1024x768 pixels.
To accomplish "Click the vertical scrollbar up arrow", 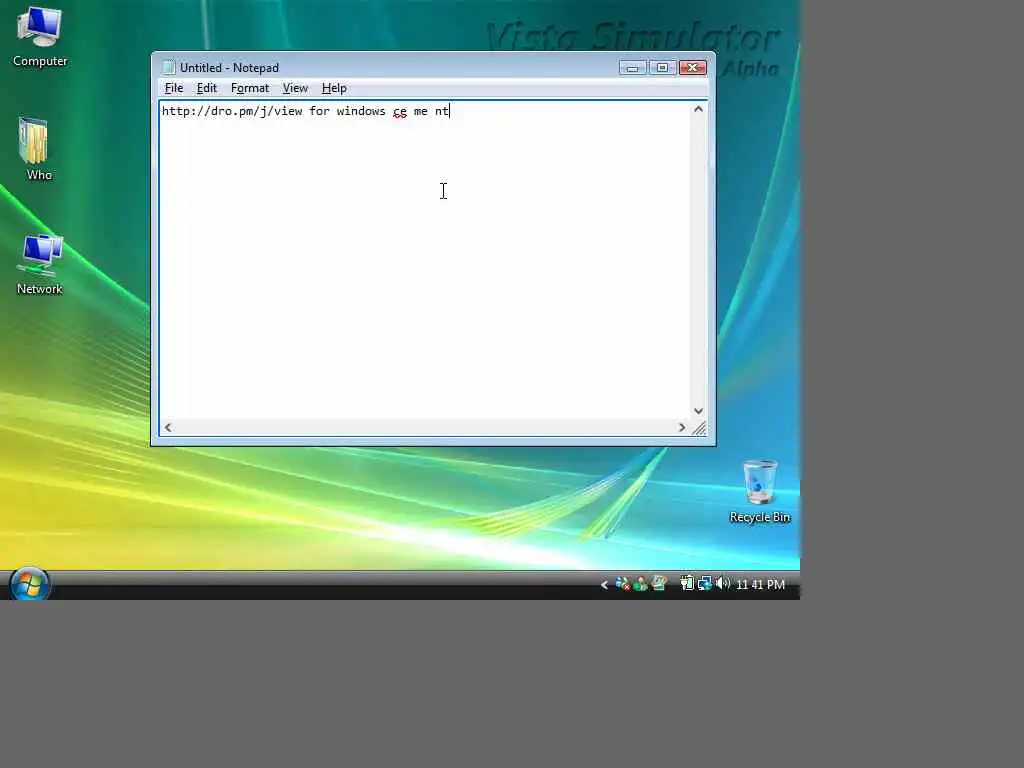I will click(698, 109).
